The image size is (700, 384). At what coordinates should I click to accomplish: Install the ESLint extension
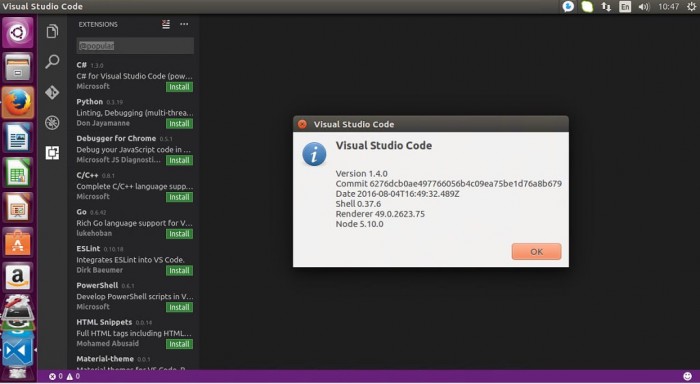click(179, 271)
